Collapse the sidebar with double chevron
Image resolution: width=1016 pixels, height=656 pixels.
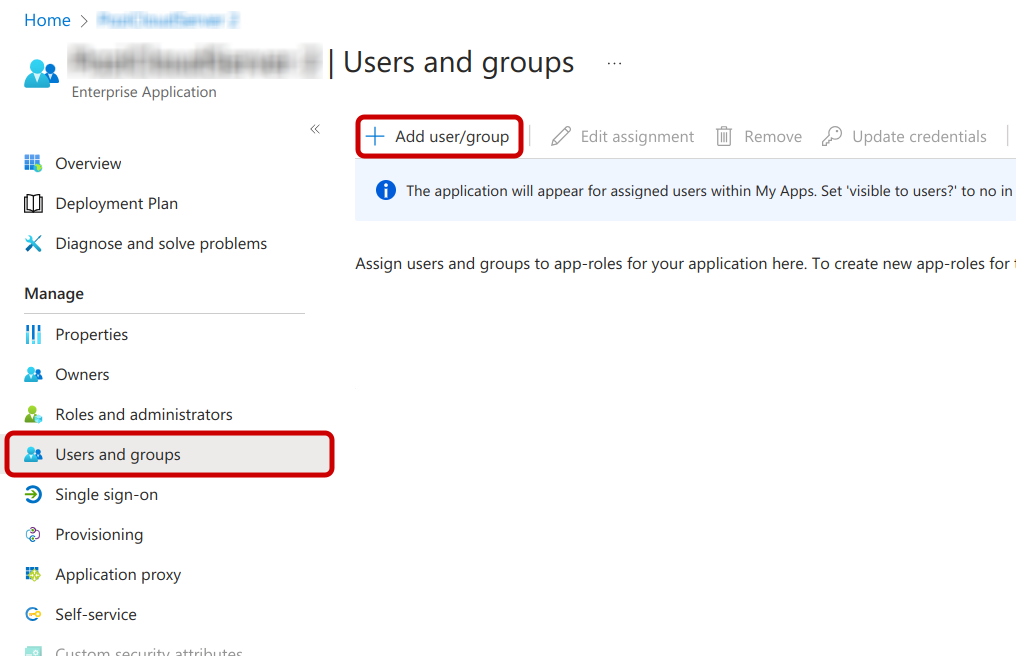[315, 129]
